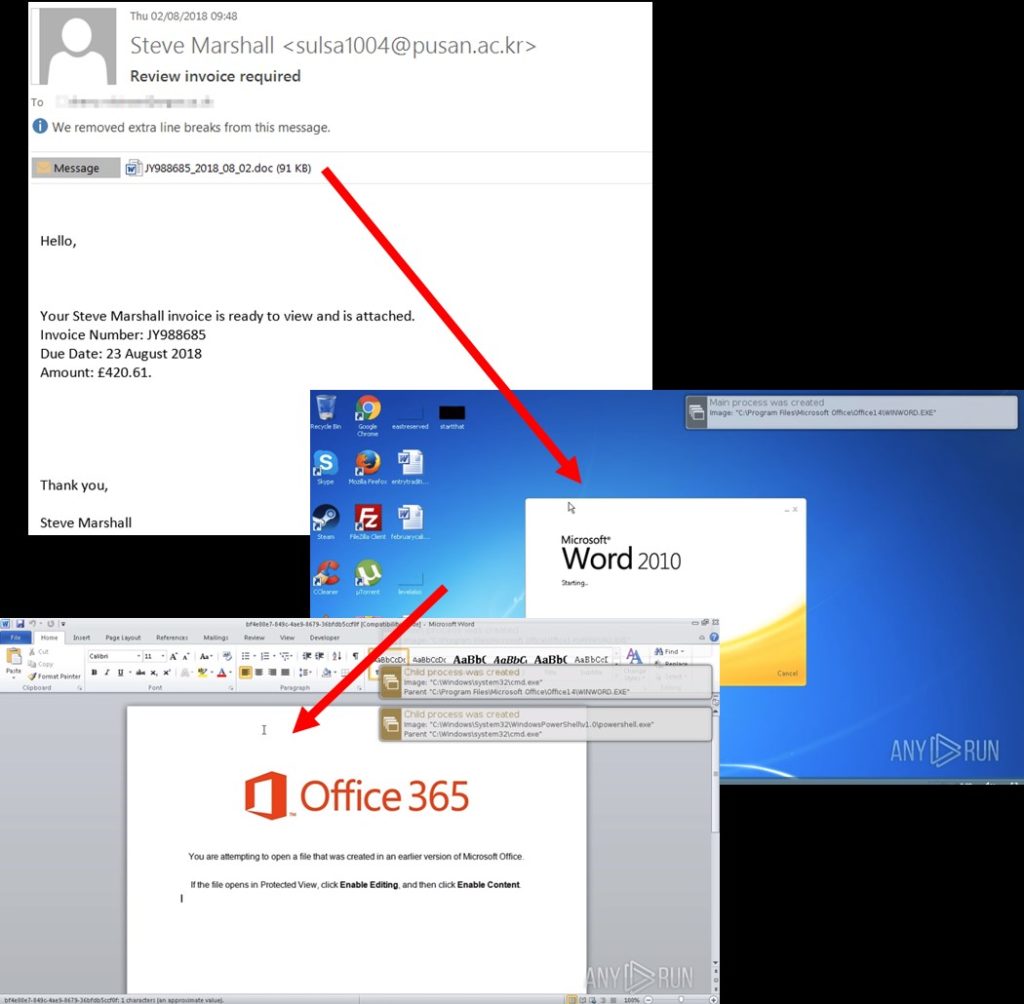Click the sender avatar picture in email

[x=78, y=46]
